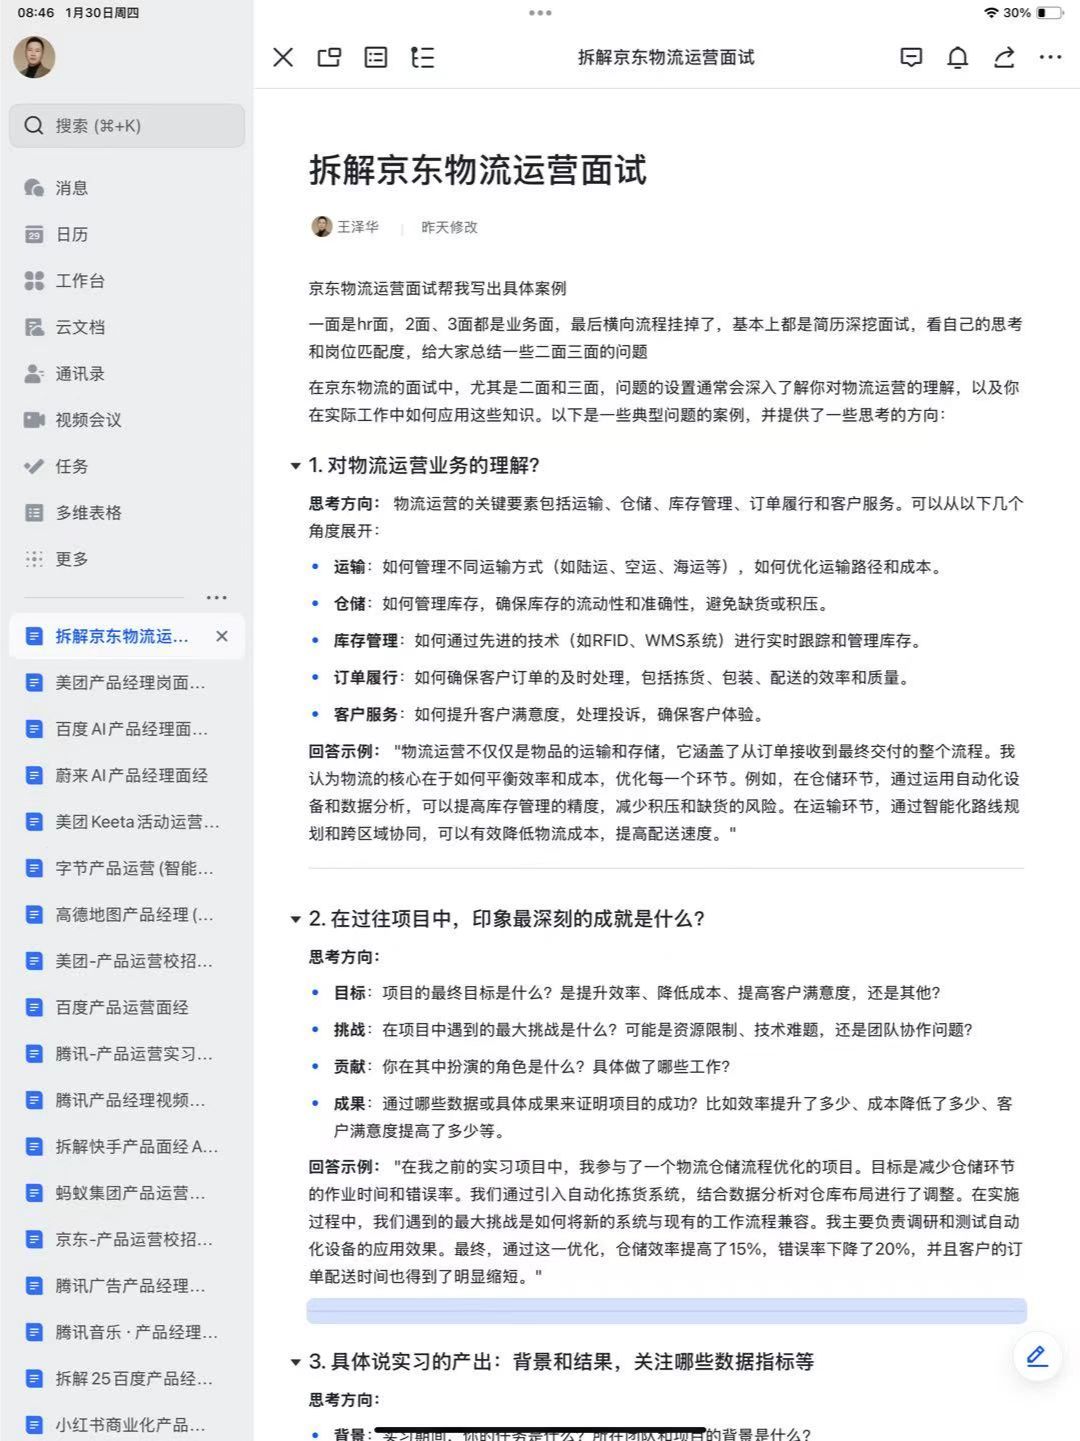Viewport: 1080px width, 1441px height.
Task: Open 腾讯音乐 · 产品经理… document
Action: pyautogui.click(x=127, y=1332)
